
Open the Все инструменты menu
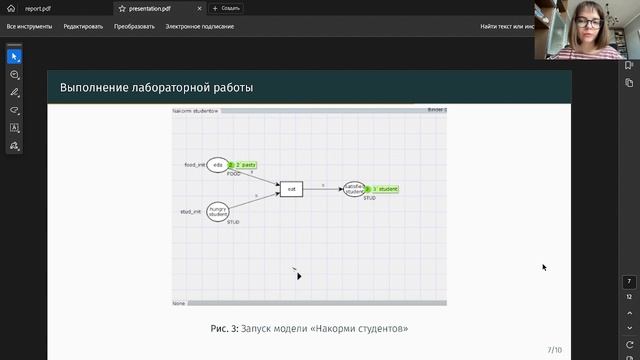(29, 27)
